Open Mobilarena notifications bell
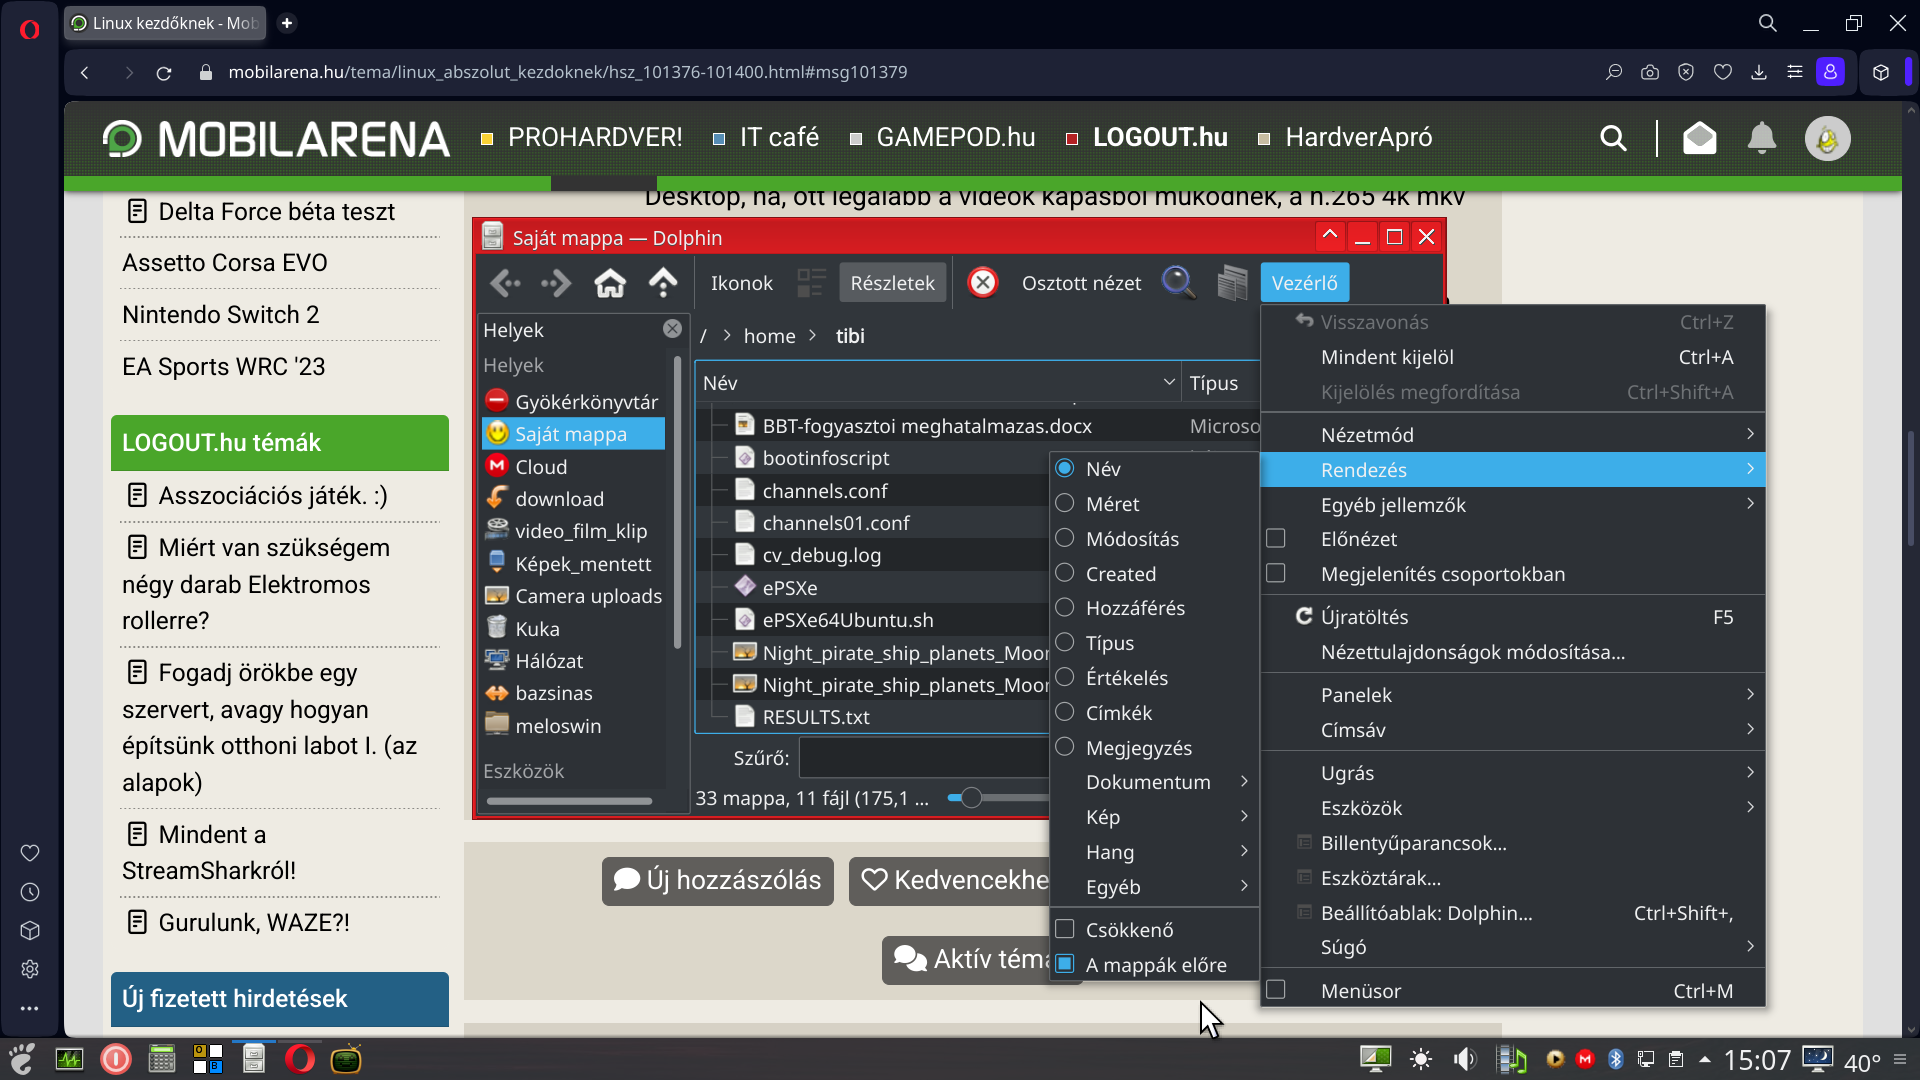 tap(1762, 138)
